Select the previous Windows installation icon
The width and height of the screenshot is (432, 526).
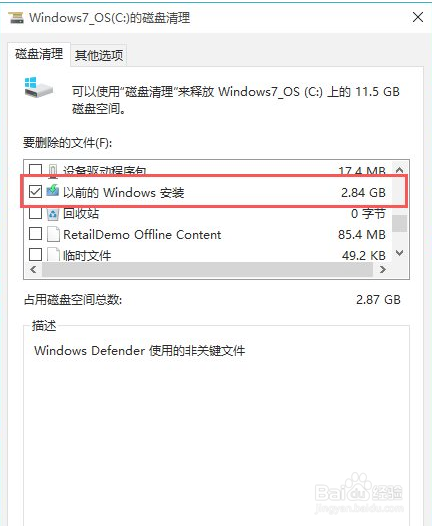click(53, 191)
